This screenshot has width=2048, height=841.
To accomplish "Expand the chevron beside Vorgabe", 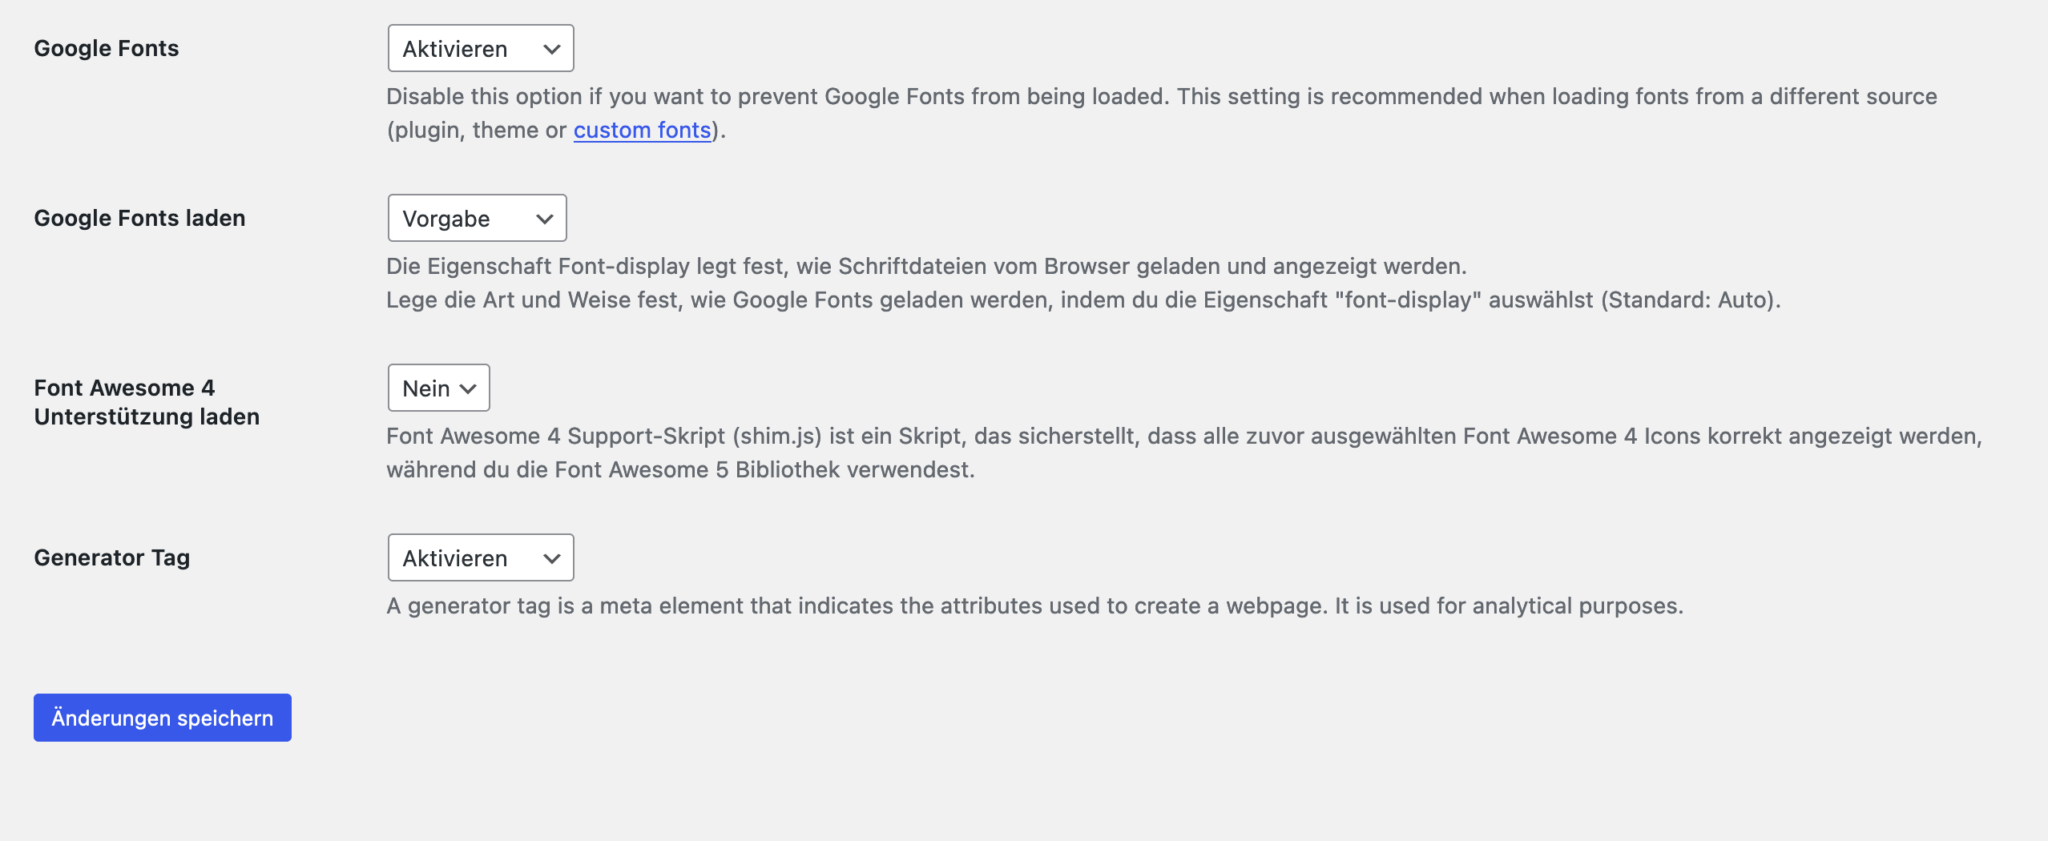I will 543,217.
